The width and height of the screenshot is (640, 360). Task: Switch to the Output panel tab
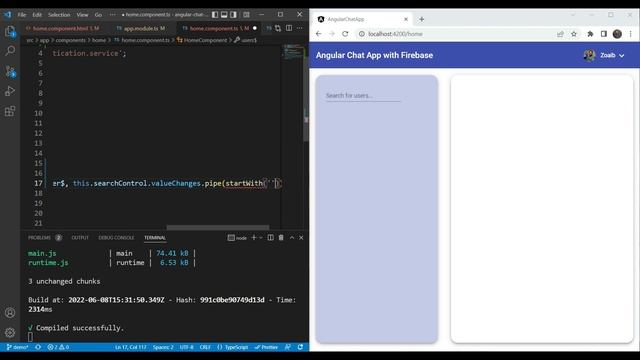coord(80,238)
